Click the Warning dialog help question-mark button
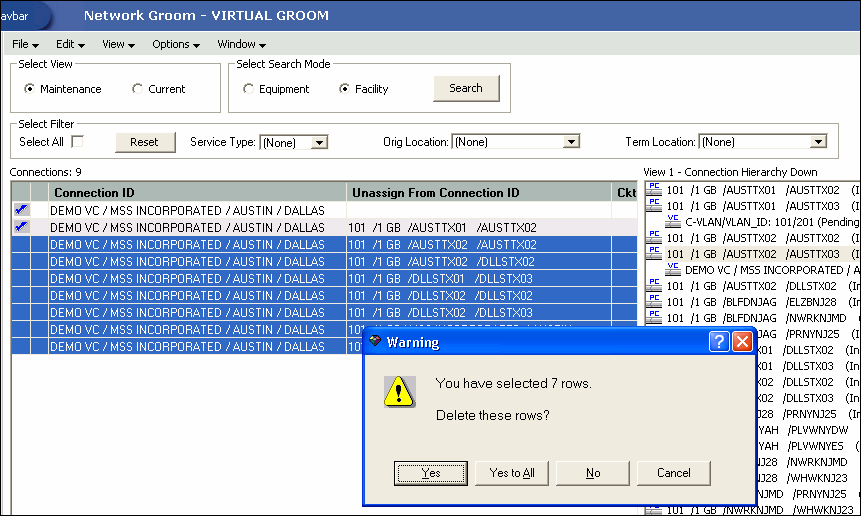The image size is (861, 516). 719,342
